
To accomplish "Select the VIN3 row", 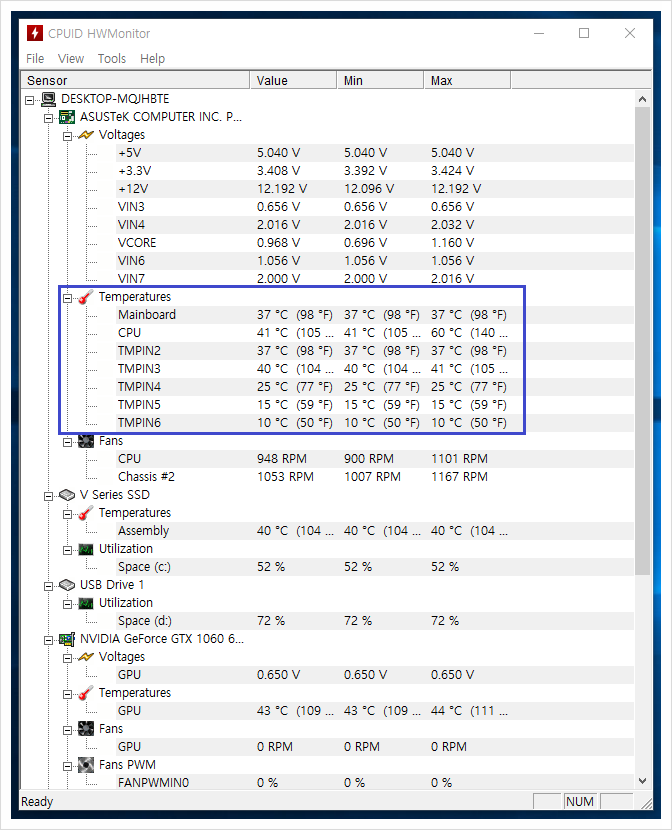I will (375, 207).
